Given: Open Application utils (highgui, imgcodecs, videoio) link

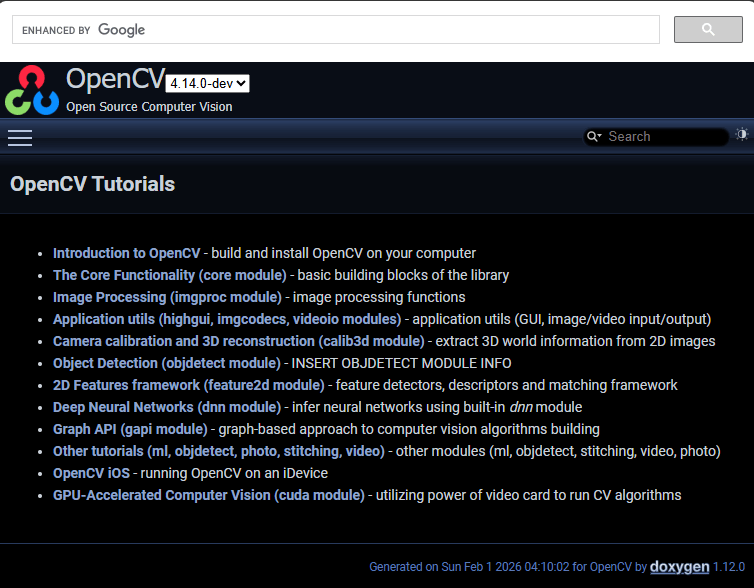Looking at the screenshot, I should point(227,319).
